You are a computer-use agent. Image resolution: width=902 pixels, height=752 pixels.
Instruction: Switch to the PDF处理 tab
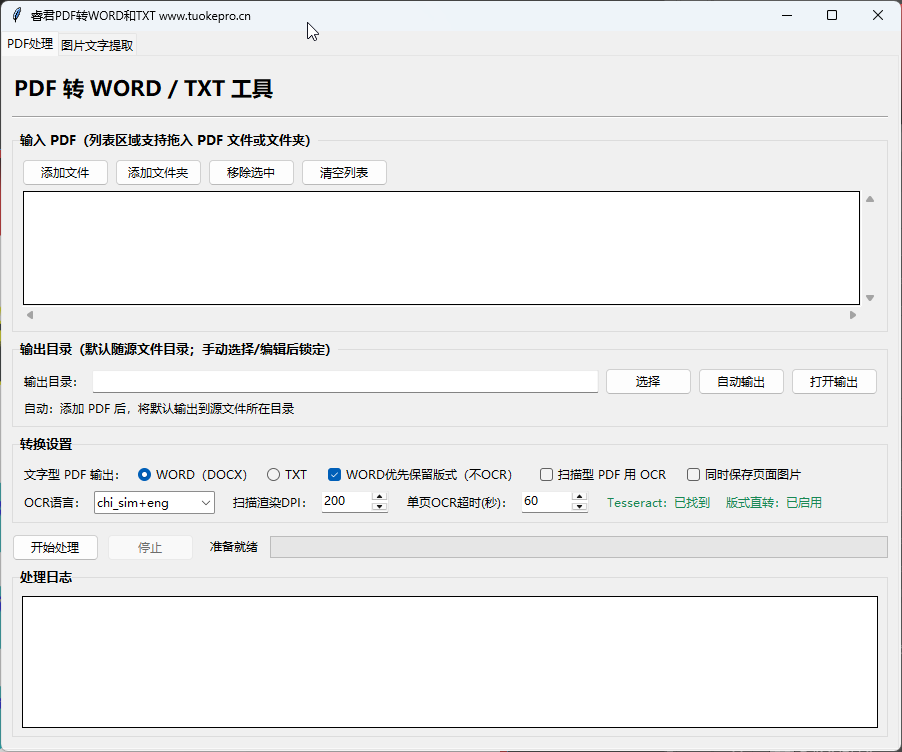(30, 44)
